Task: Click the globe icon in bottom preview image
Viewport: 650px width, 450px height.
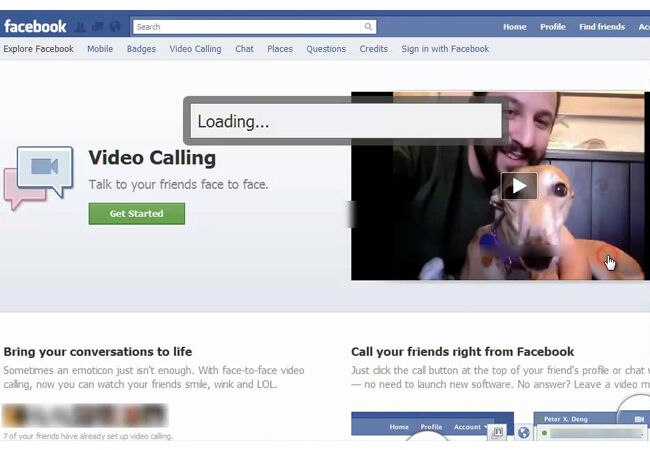Action: [524, 433]
